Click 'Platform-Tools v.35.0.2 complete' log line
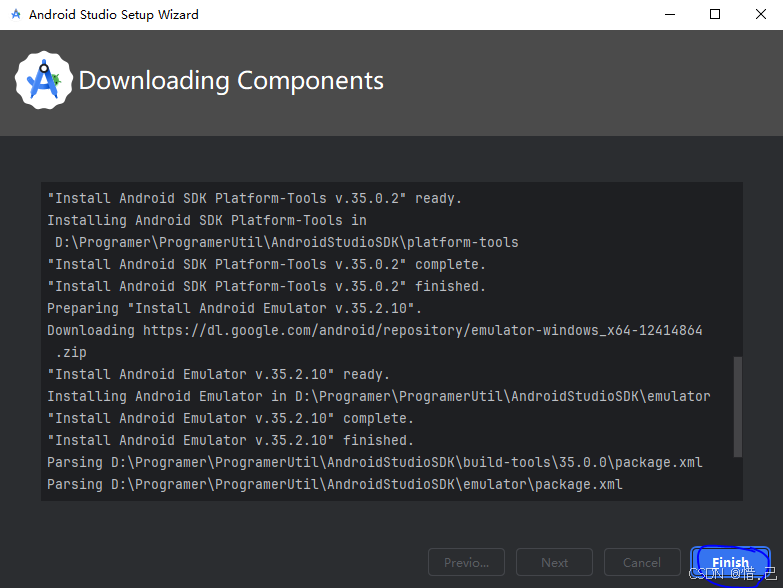 tap(266, 265)
